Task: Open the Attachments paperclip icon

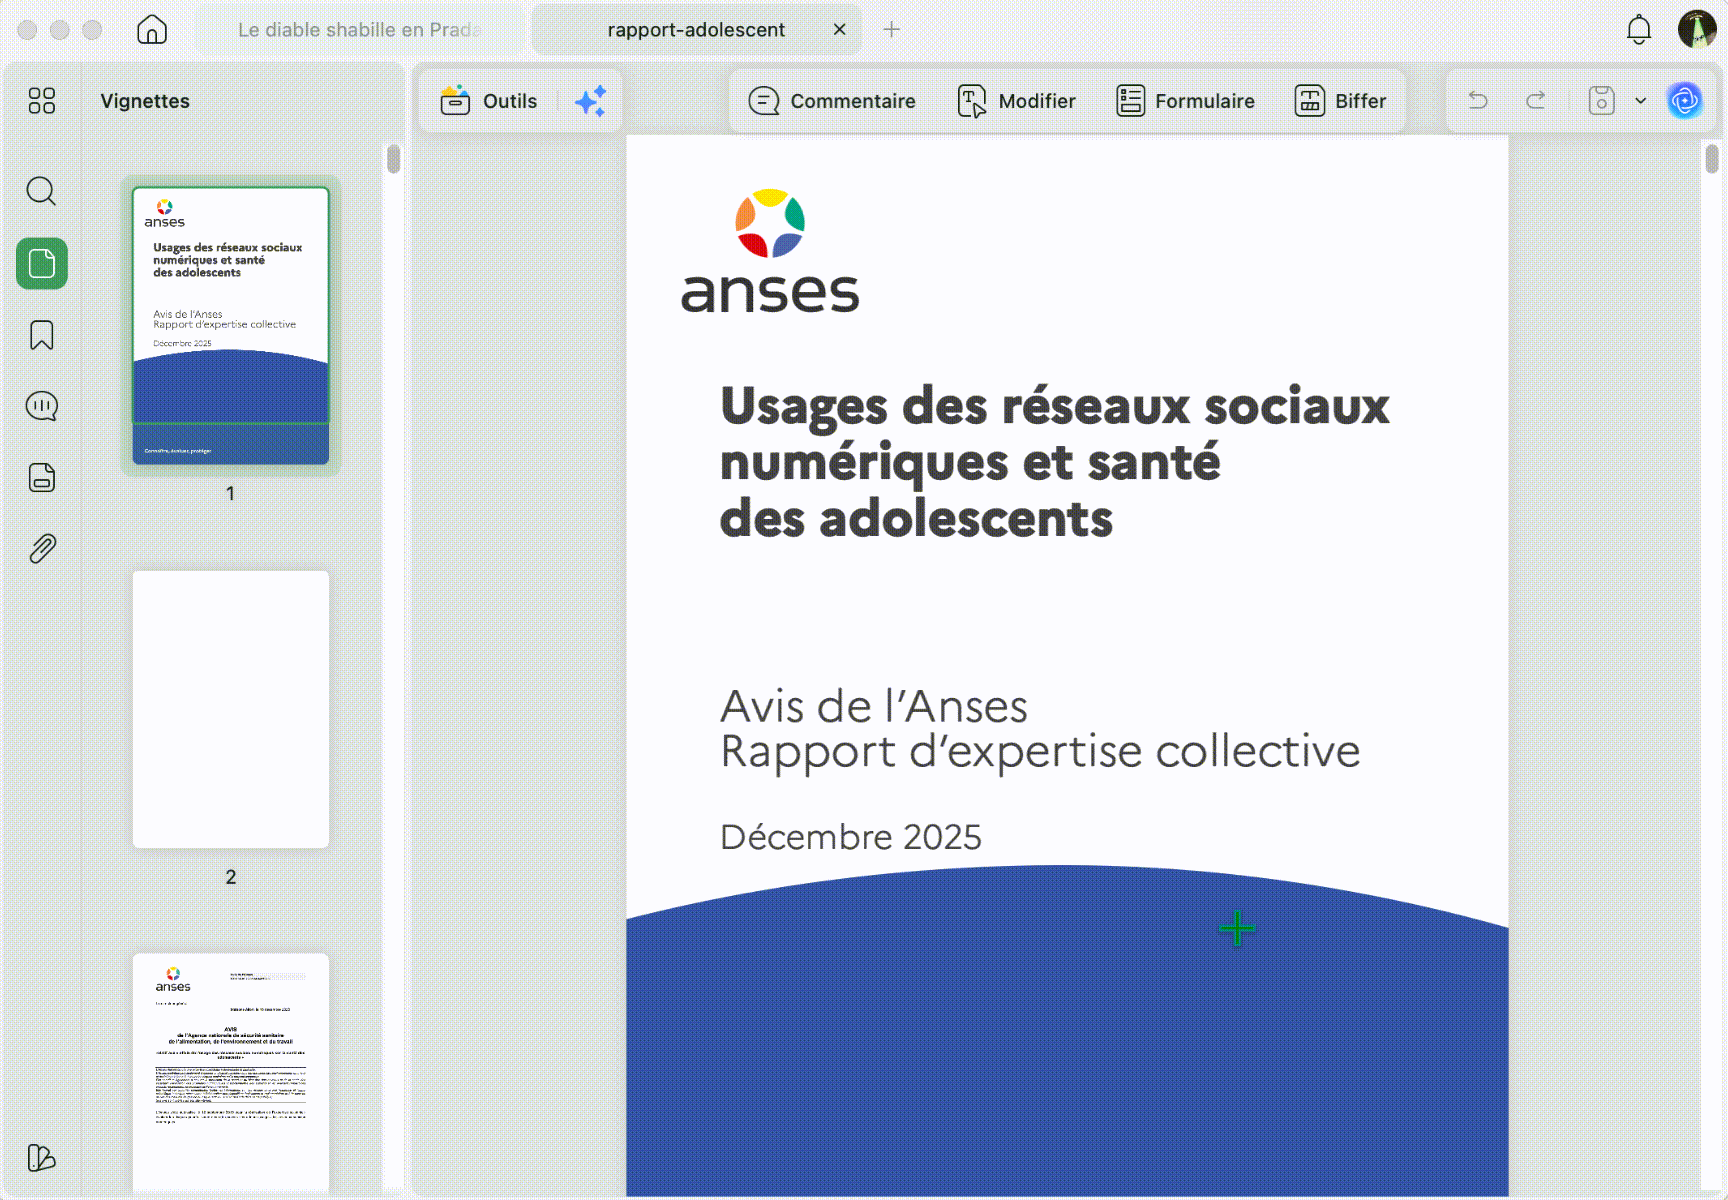Action: click(42, 549)
